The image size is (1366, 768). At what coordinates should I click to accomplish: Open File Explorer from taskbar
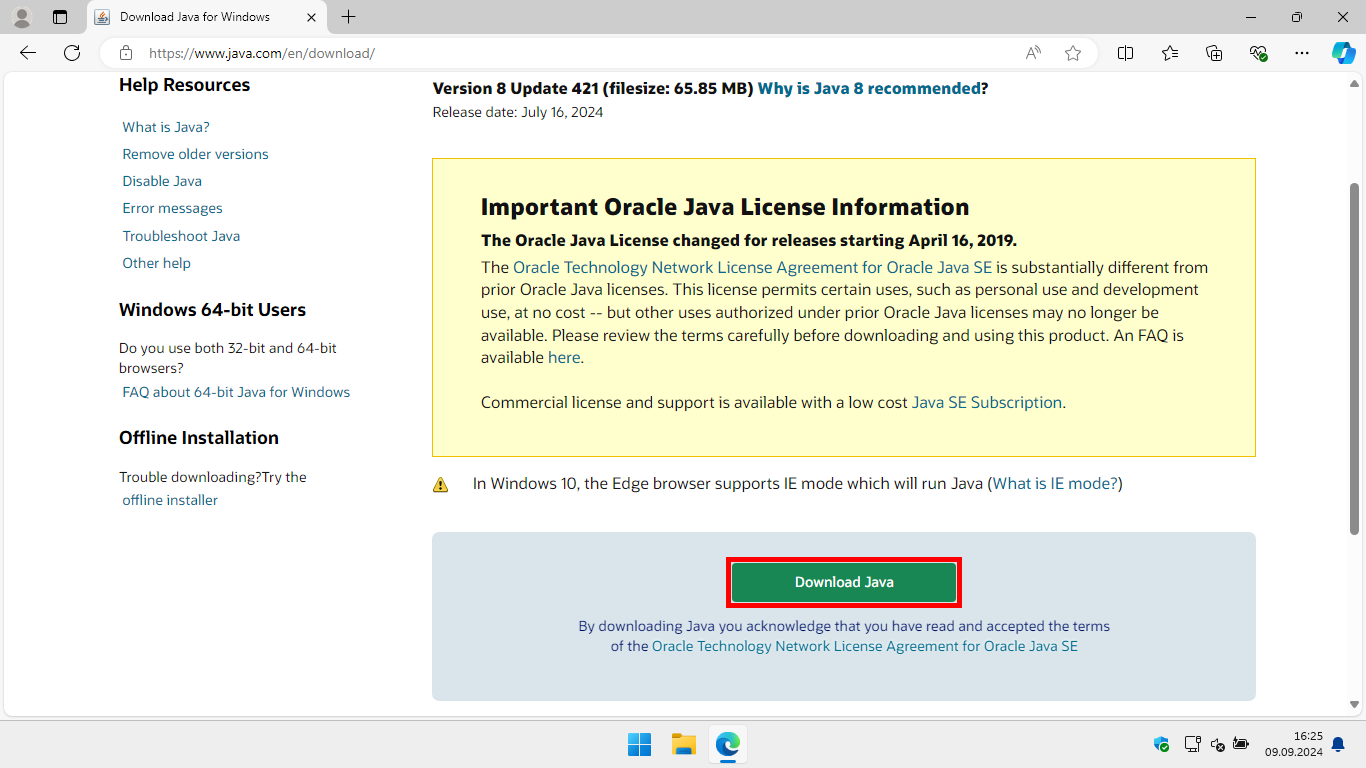tap(683, 744)
